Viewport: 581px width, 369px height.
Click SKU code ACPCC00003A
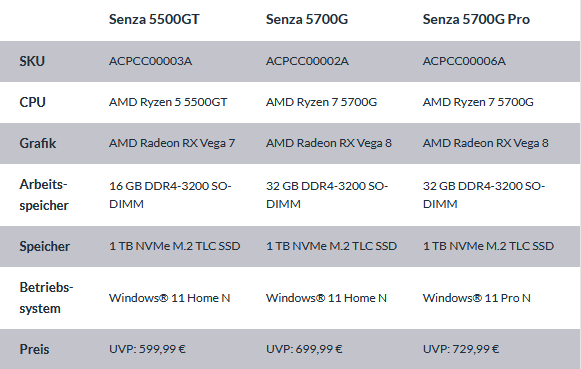pos(150,61)
